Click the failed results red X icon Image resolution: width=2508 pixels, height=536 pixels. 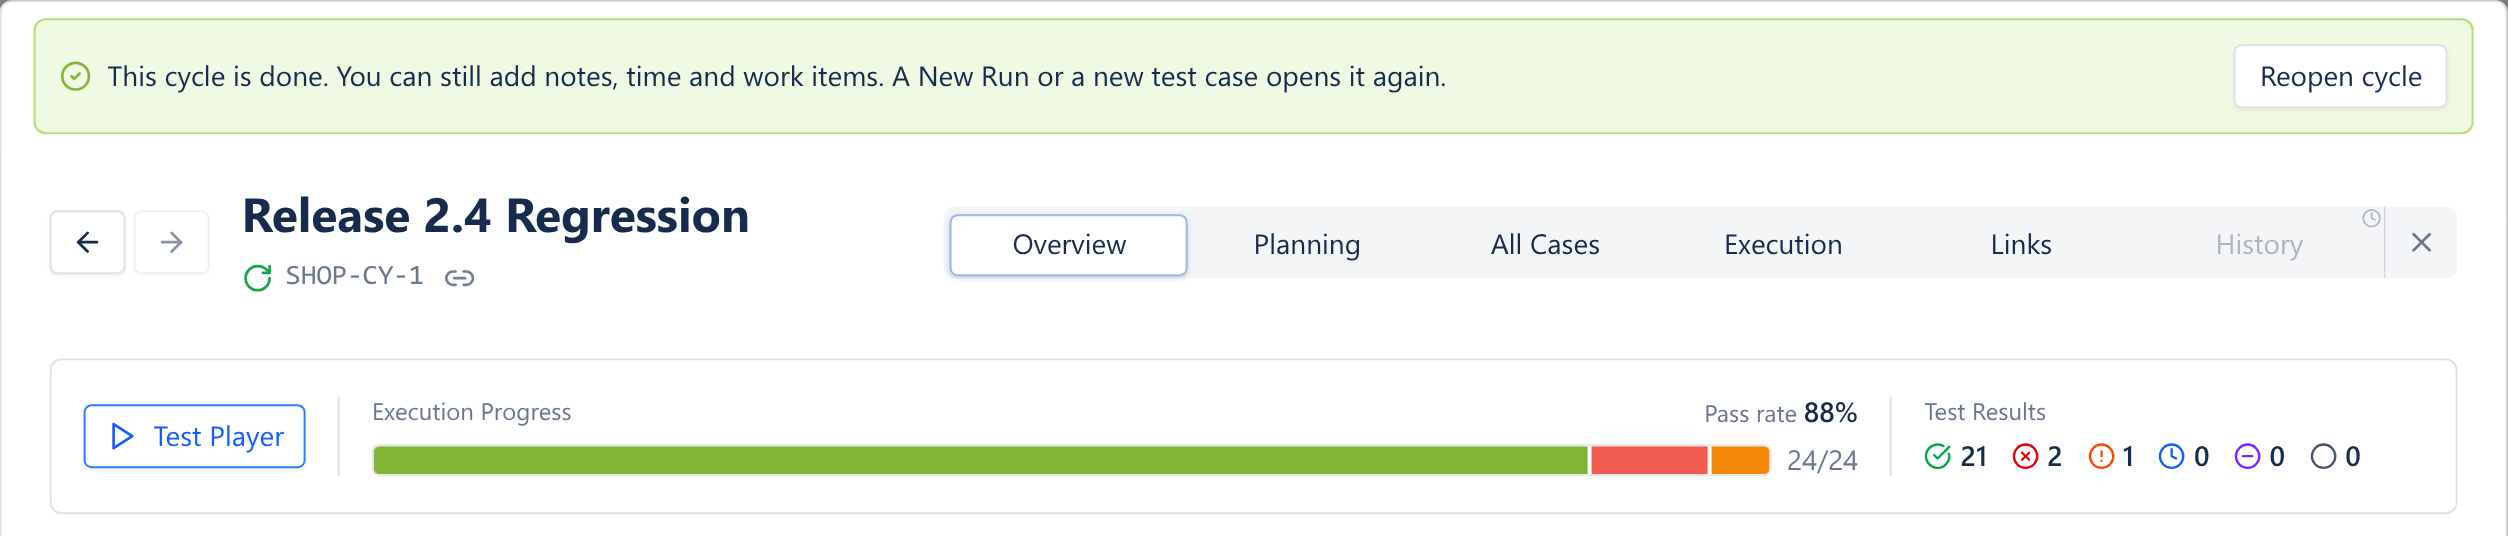point(2025,457)
